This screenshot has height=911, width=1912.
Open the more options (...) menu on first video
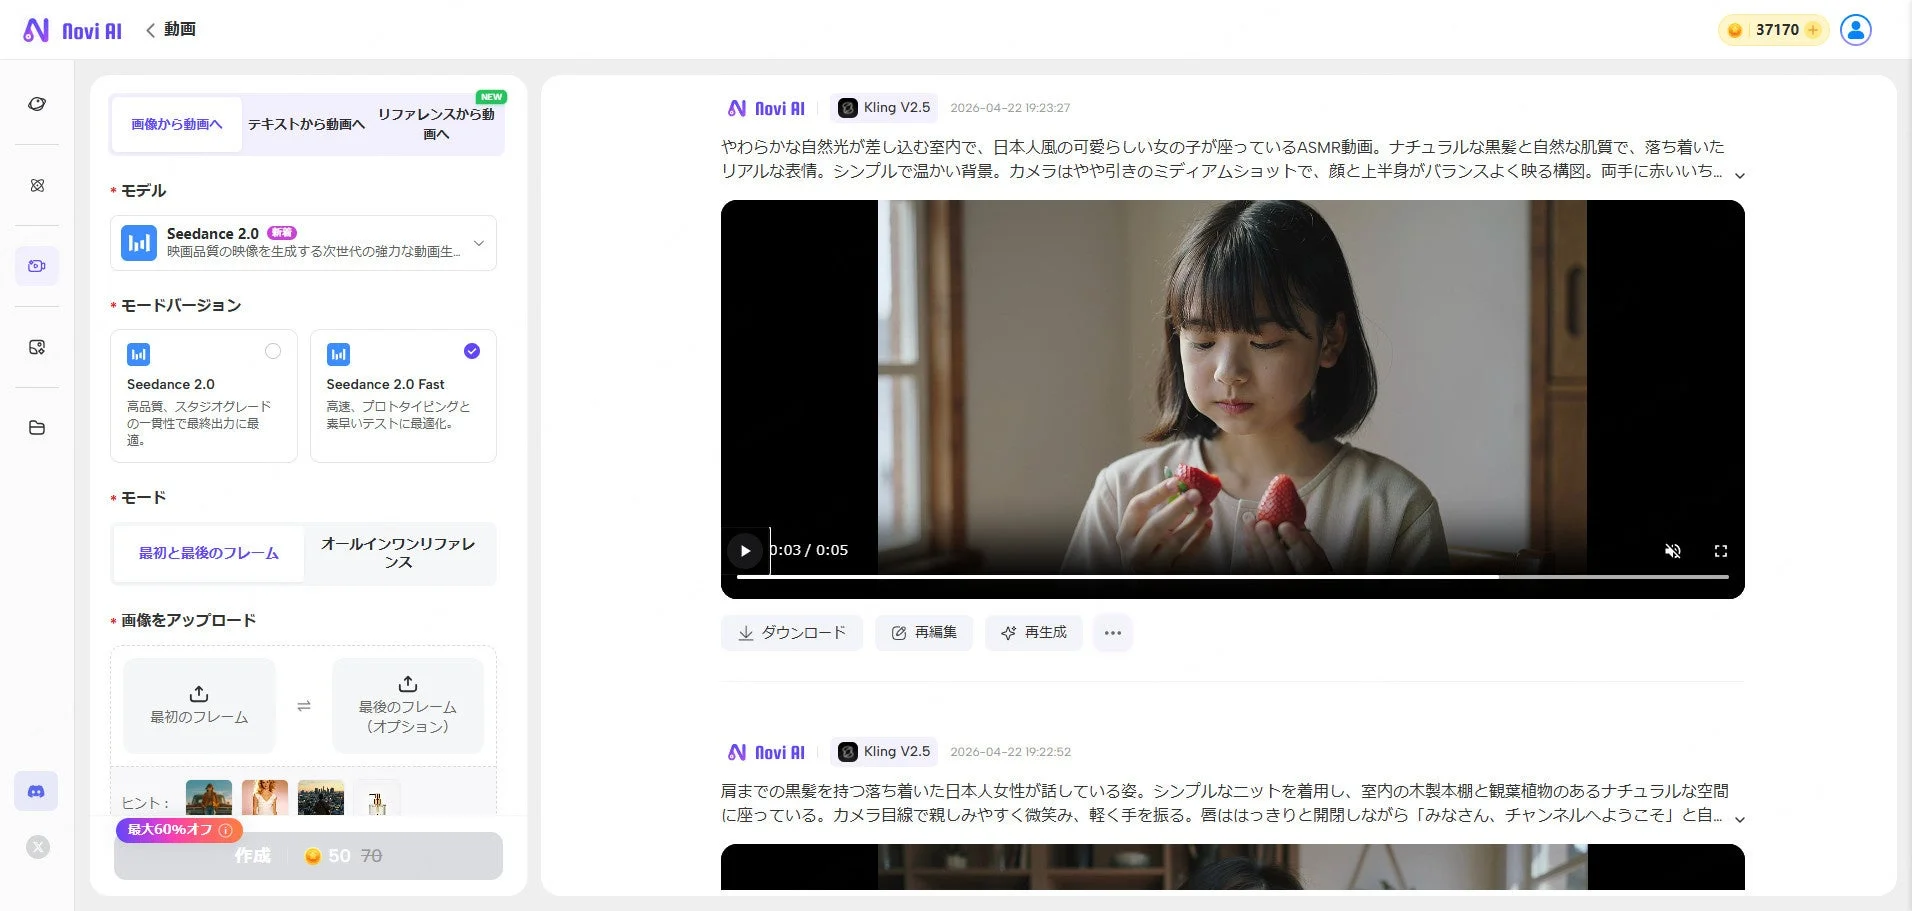(x=1113, y=632)
